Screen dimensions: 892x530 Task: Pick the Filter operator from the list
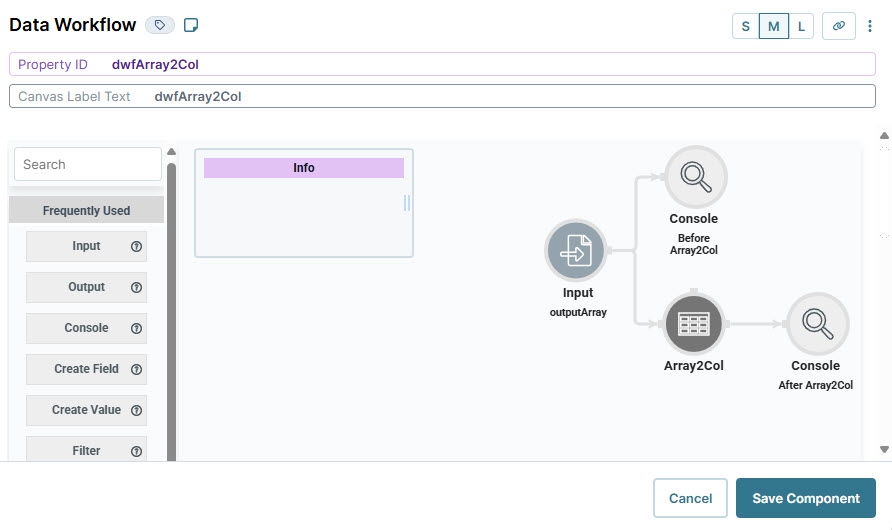tap(86, 449)
